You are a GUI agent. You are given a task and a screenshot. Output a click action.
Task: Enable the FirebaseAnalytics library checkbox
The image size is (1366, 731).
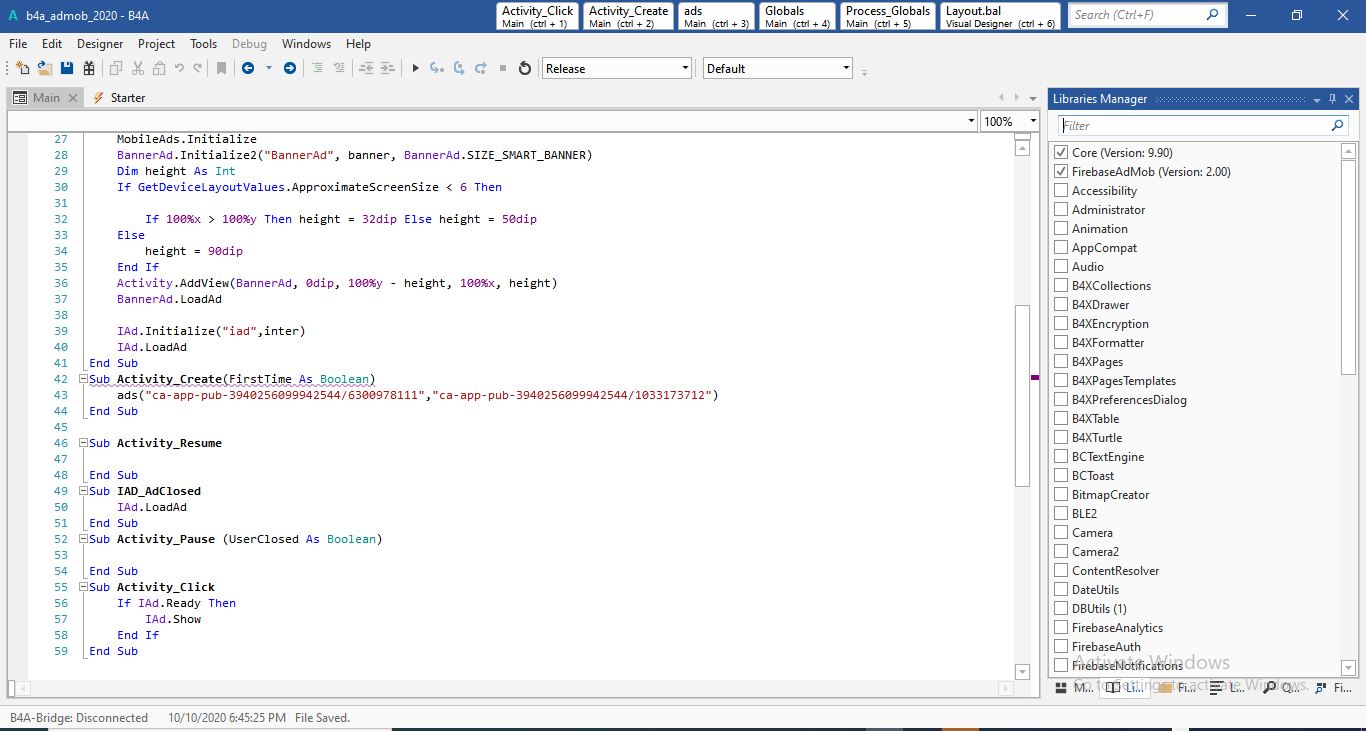point(1061,628)
